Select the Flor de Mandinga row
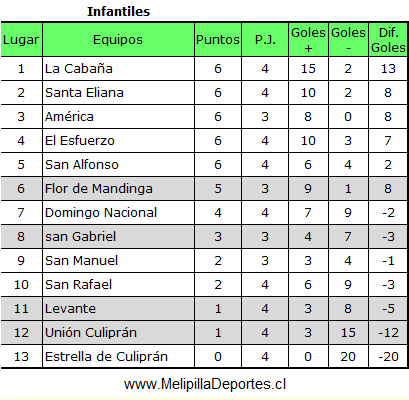The width and height of the screenshot is (409, 400). pos(204,189)
